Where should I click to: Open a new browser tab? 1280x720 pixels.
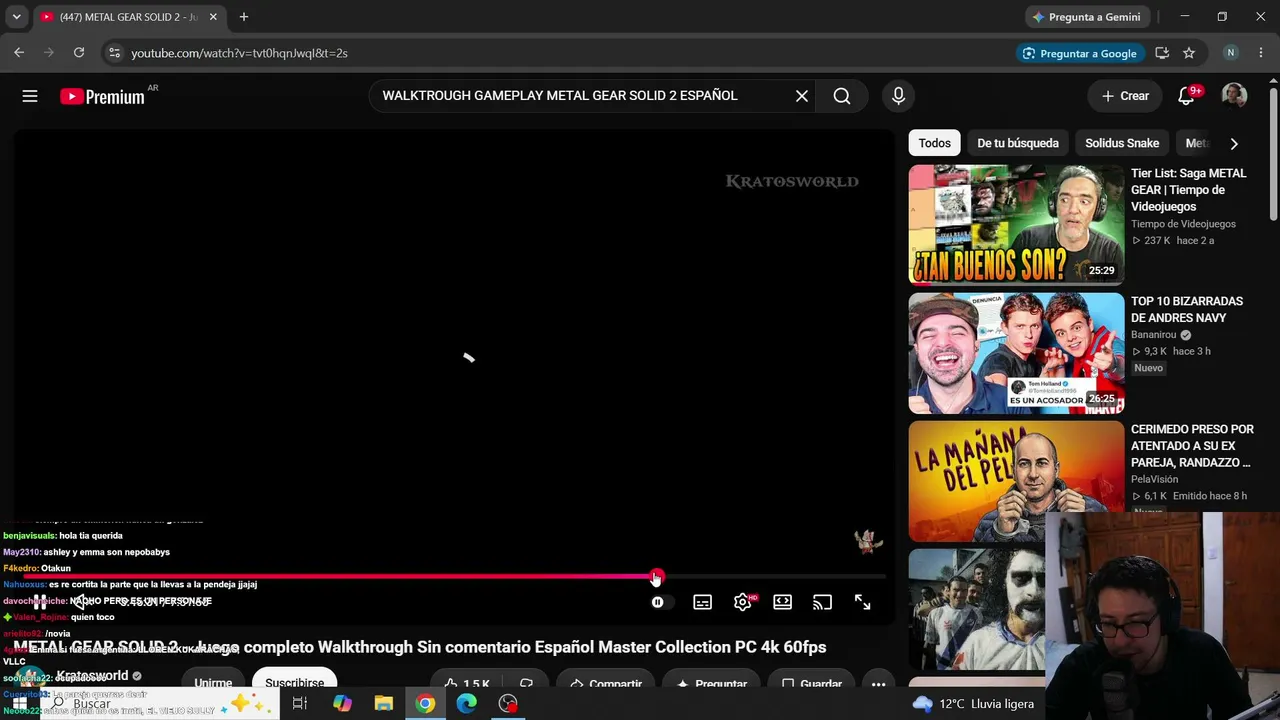[243, 17]
